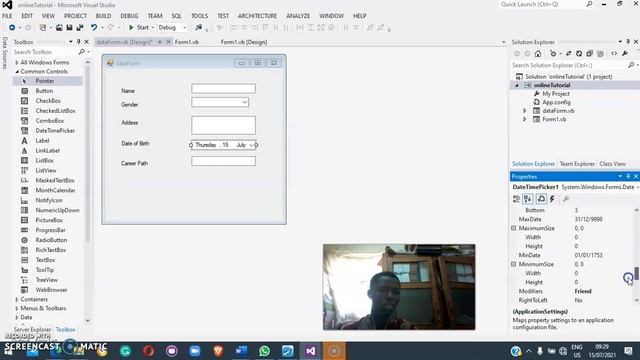Pick TreeView control in Toolbox

point(47,280)
